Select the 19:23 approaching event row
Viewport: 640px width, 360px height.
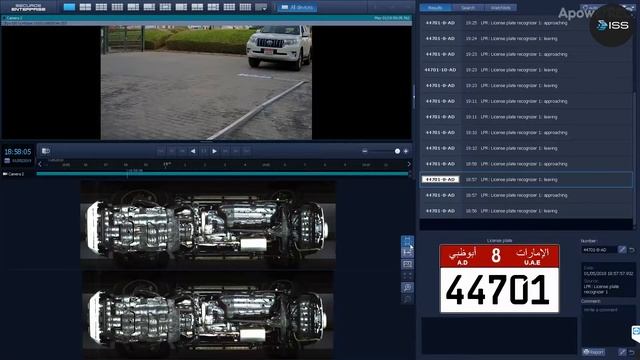(526, 54)
